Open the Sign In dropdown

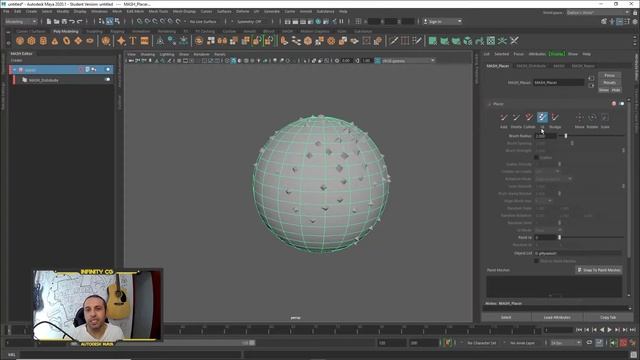443,21
